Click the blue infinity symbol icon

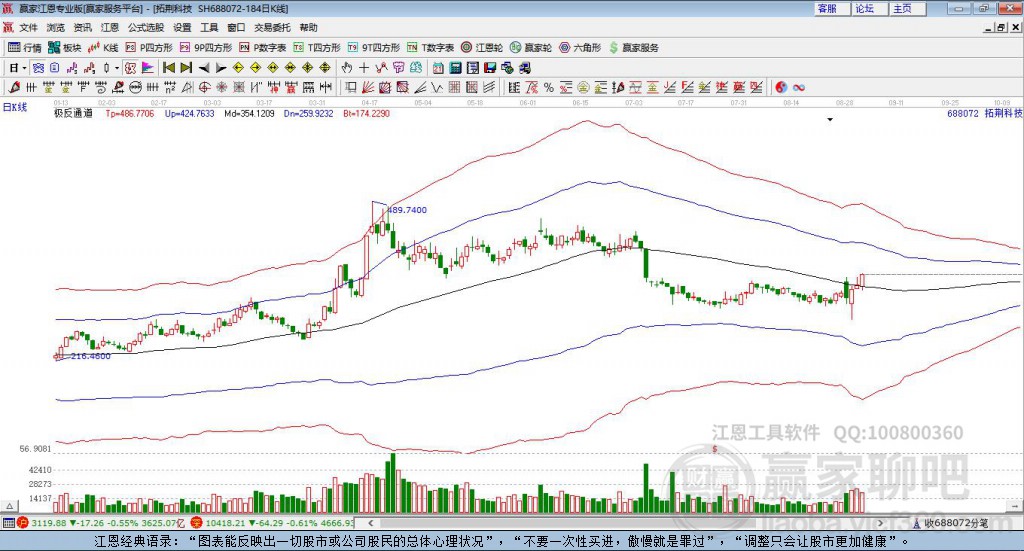(x=799, y=87)
